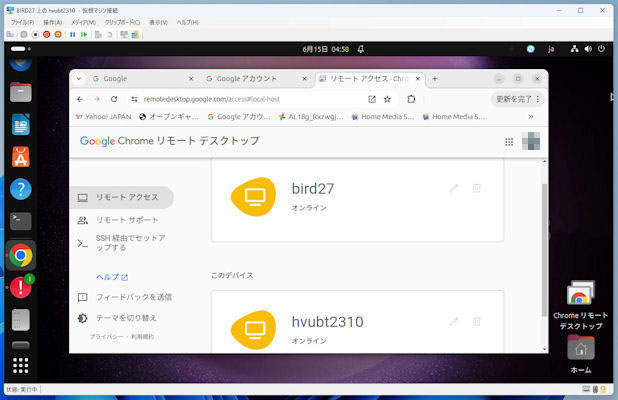618x400 pixels.
Task: Open the 操作(A) menu
Action: [52, 22]
